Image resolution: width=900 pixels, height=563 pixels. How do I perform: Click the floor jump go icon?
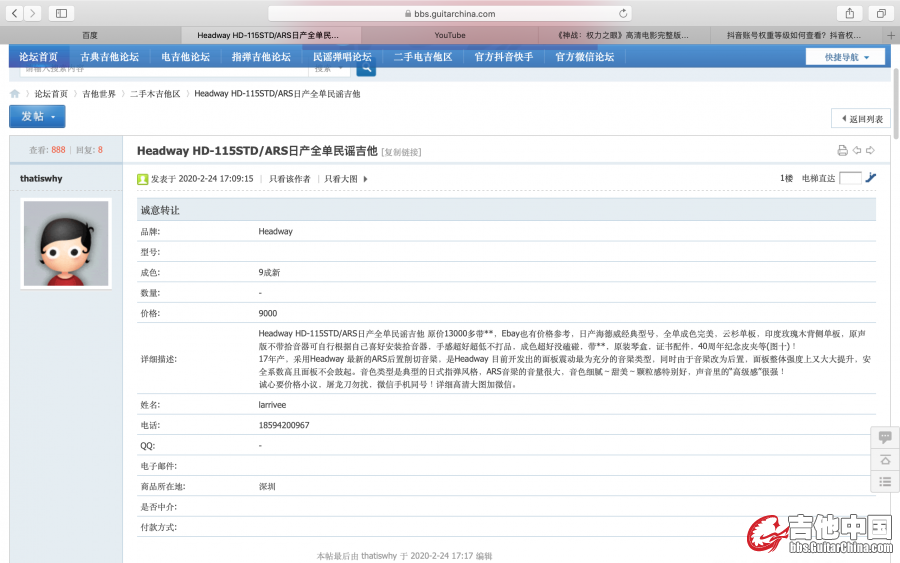click(x=871, y=178)
